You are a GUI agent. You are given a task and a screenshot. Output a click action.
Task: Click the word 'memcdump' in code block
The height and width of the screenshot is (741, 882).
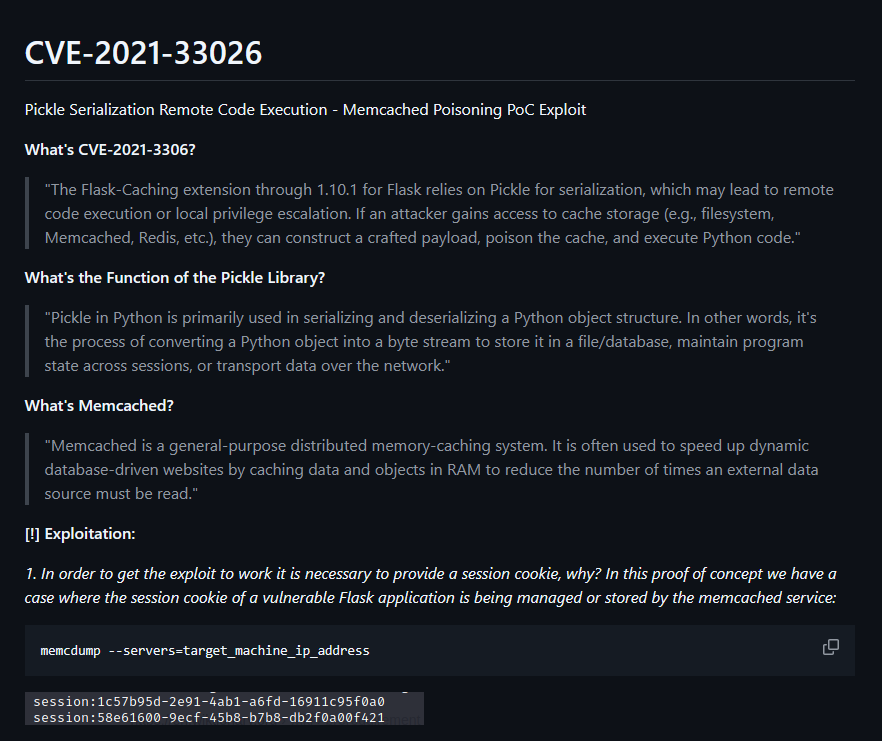point(70,651)
